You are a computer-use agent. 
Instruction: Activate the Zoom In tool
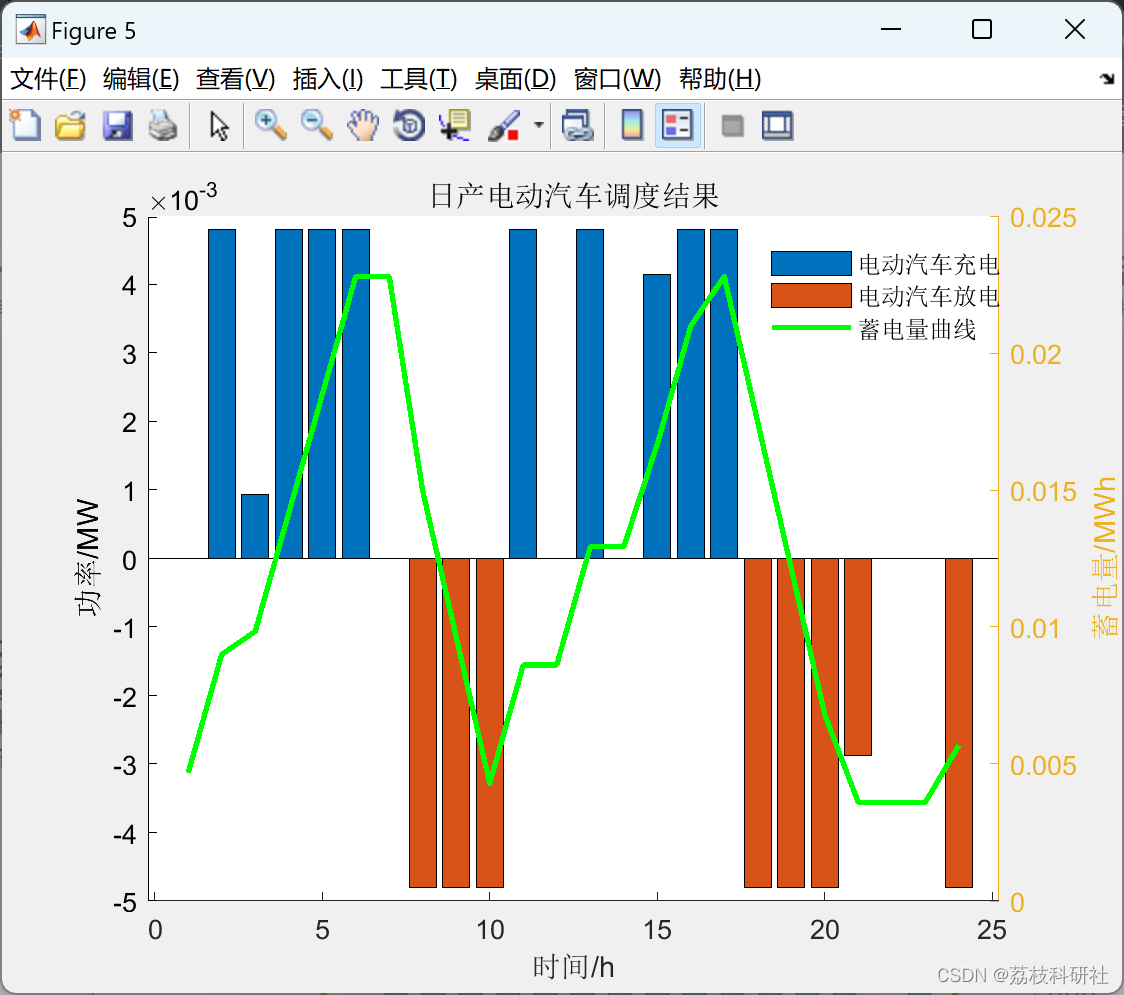270,125
